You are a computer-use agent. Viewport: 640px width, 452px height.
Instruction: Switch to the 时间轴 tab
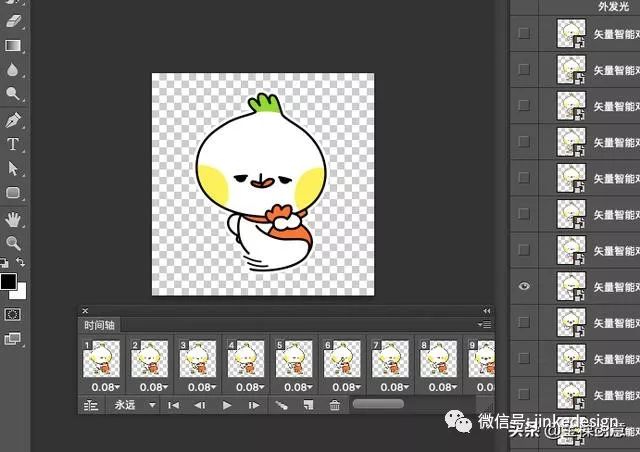99,325
